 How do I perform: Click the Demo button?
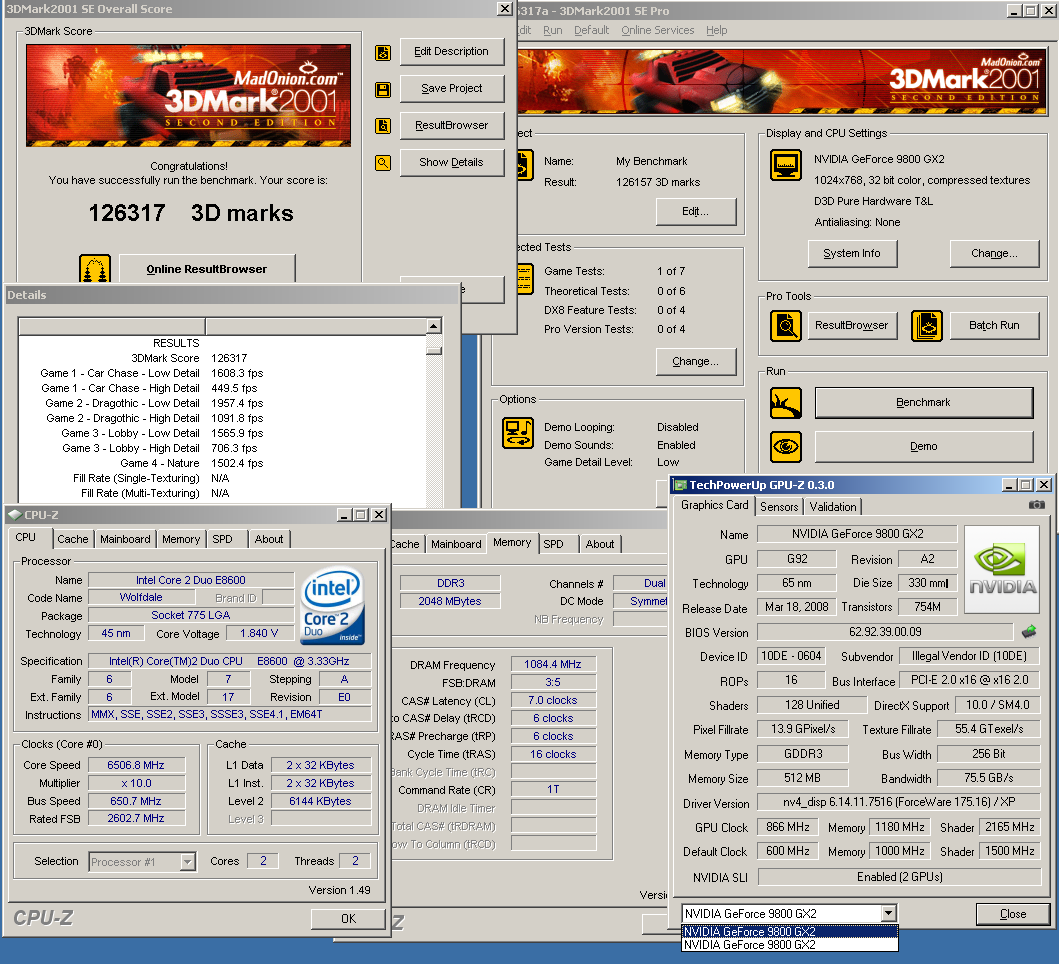pos(923,447)
